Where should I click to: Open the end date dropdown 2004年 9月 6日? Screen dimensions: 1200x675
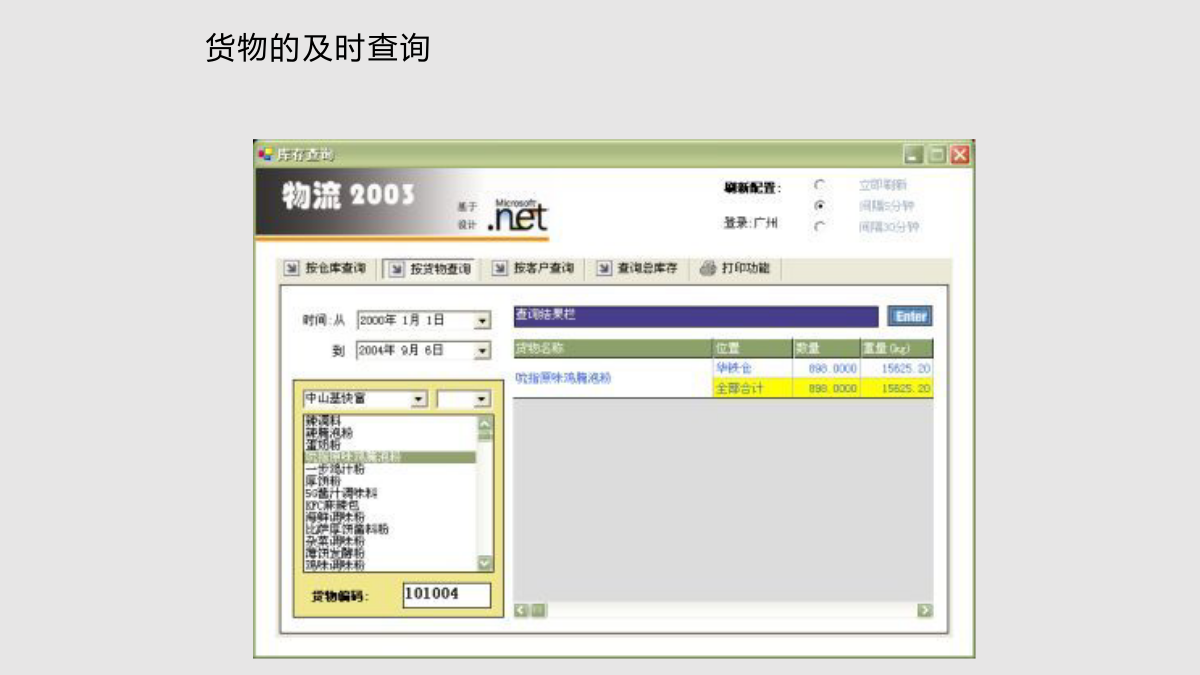tap(482, 351)
